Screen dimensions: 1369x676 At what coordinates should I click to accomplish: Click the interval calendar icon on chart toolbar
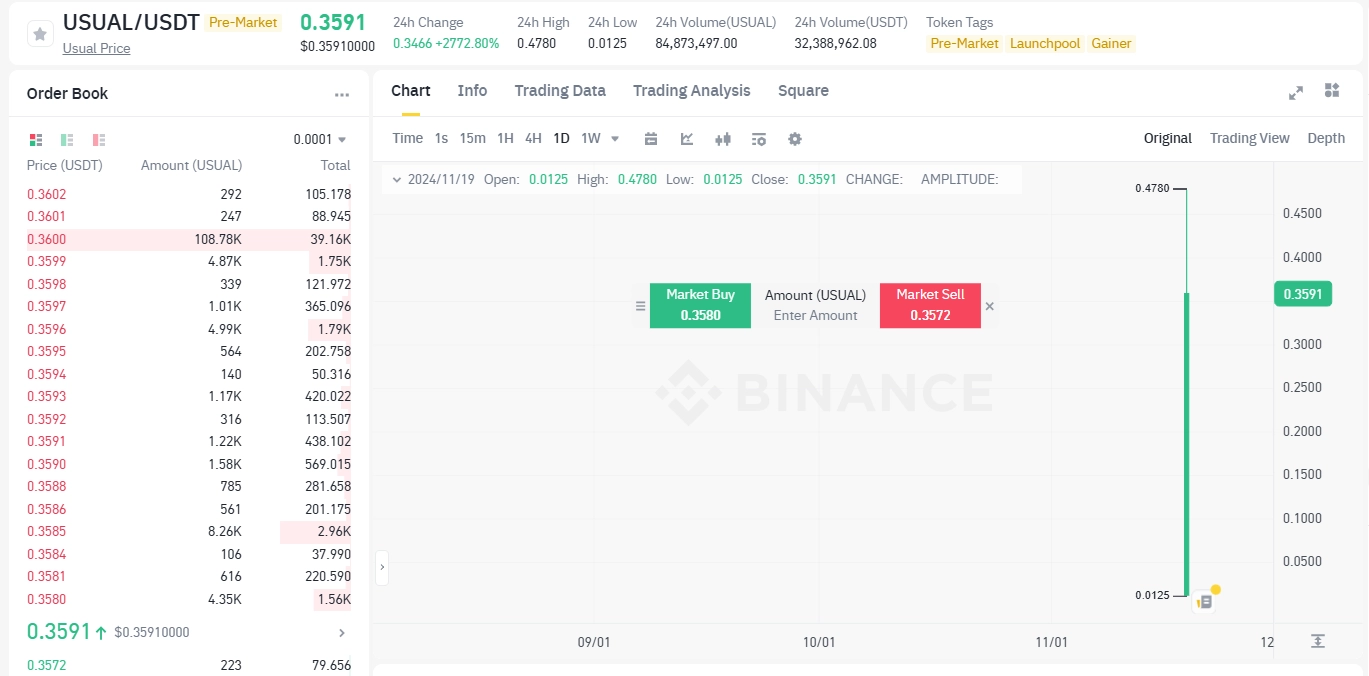click(651, 138)
